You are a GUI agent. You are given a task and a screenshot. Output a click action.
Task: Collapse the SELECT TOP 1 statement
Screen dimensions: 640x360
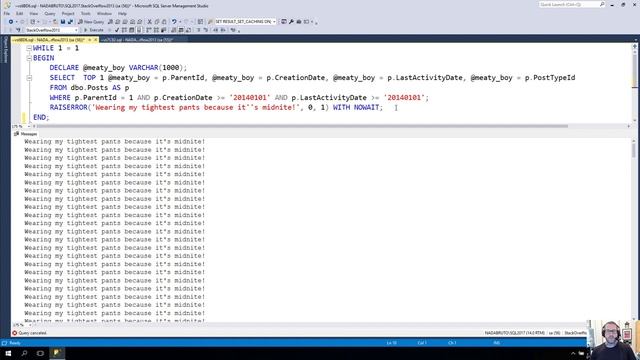point(29,78)
